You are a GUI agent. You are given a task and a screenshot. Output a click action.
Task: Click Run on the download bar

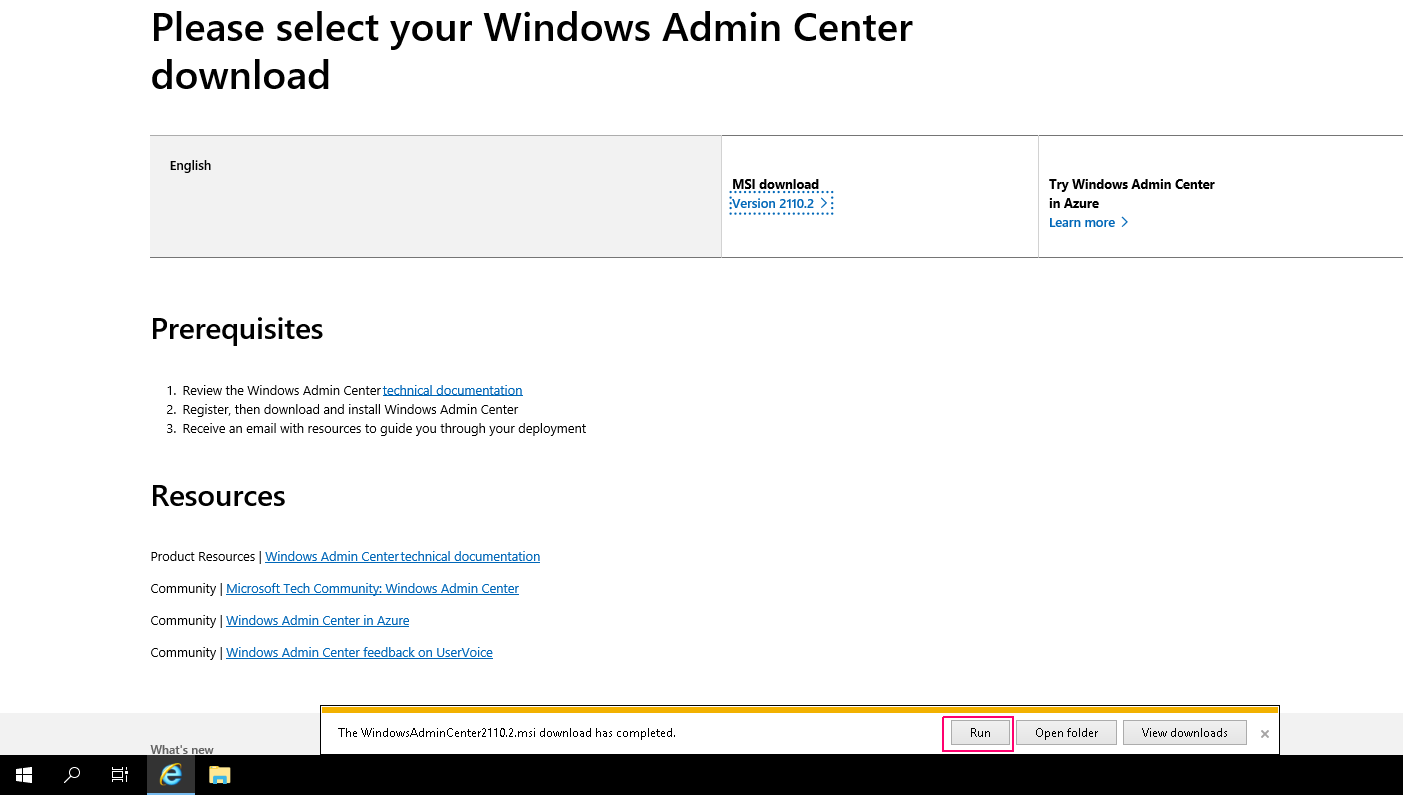(x=980, y=733)
